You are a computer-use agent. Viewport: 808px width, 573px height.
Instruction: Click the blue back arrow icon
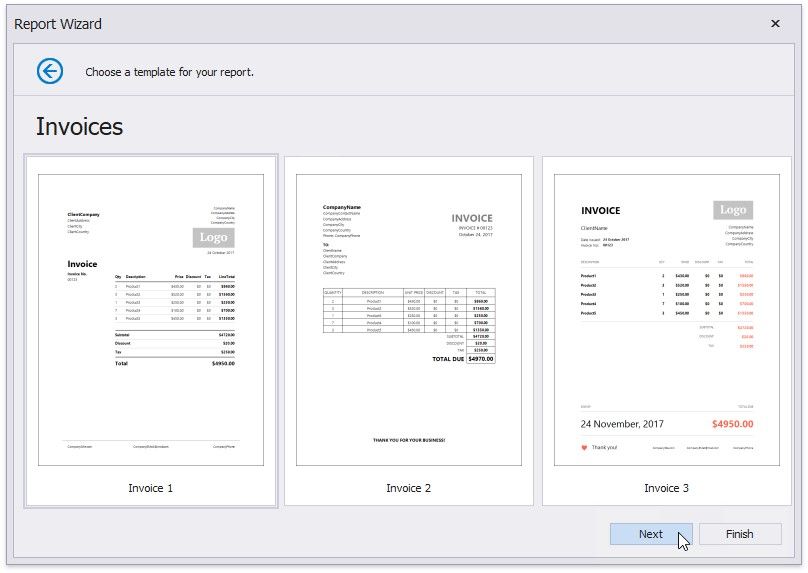(x=49, y=71)
